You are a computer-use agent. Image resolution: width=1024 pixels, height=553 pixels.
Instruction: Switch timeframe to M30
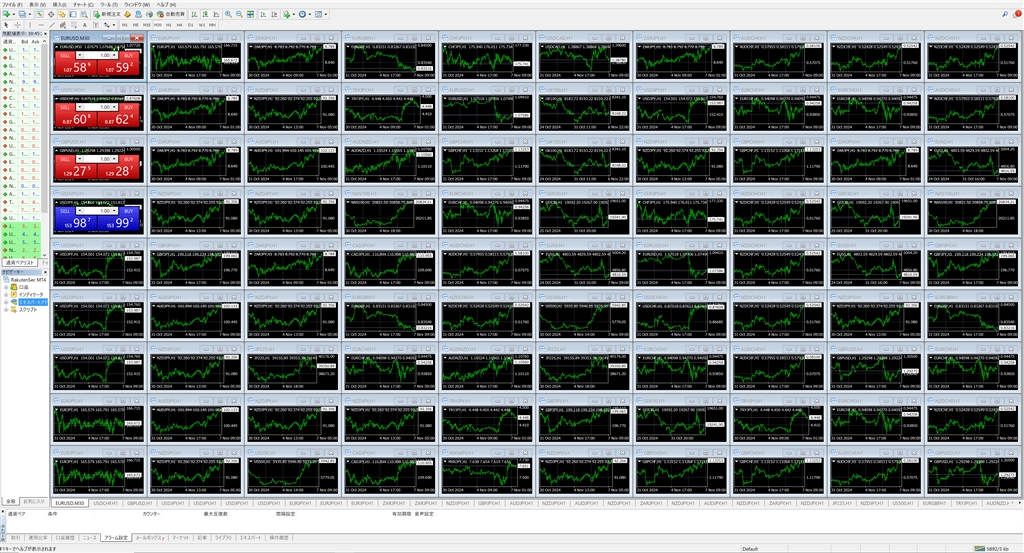click(158, 25)
